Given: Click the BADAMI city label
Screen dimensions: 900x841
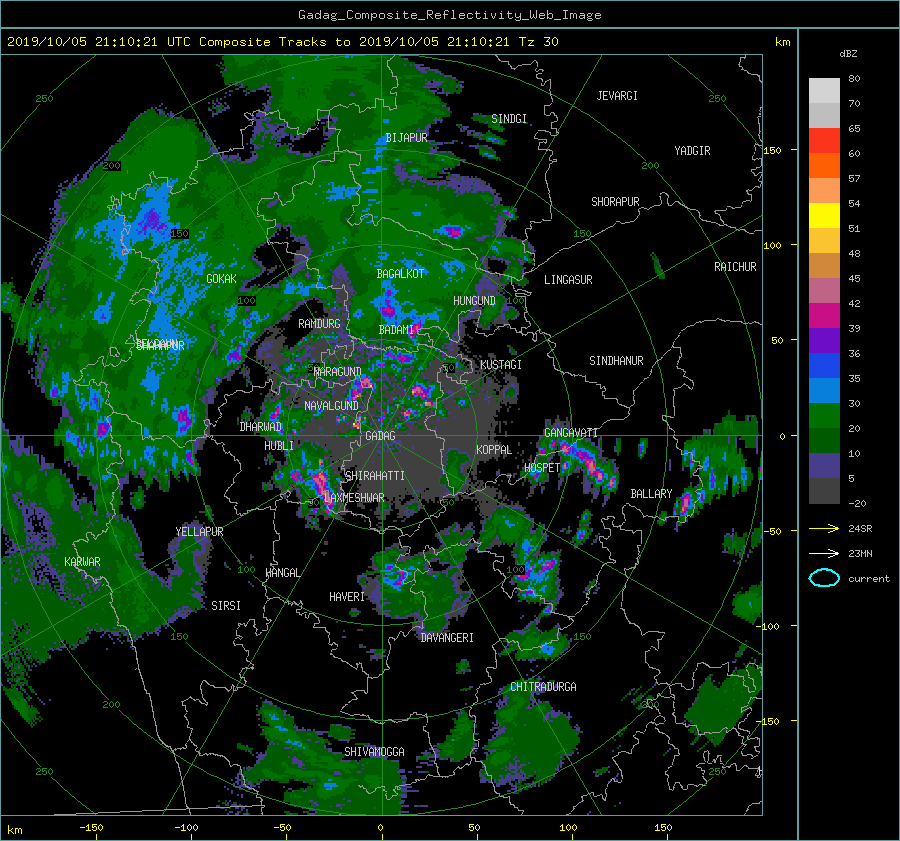Looking at the screenshot, I should point(397,330).
